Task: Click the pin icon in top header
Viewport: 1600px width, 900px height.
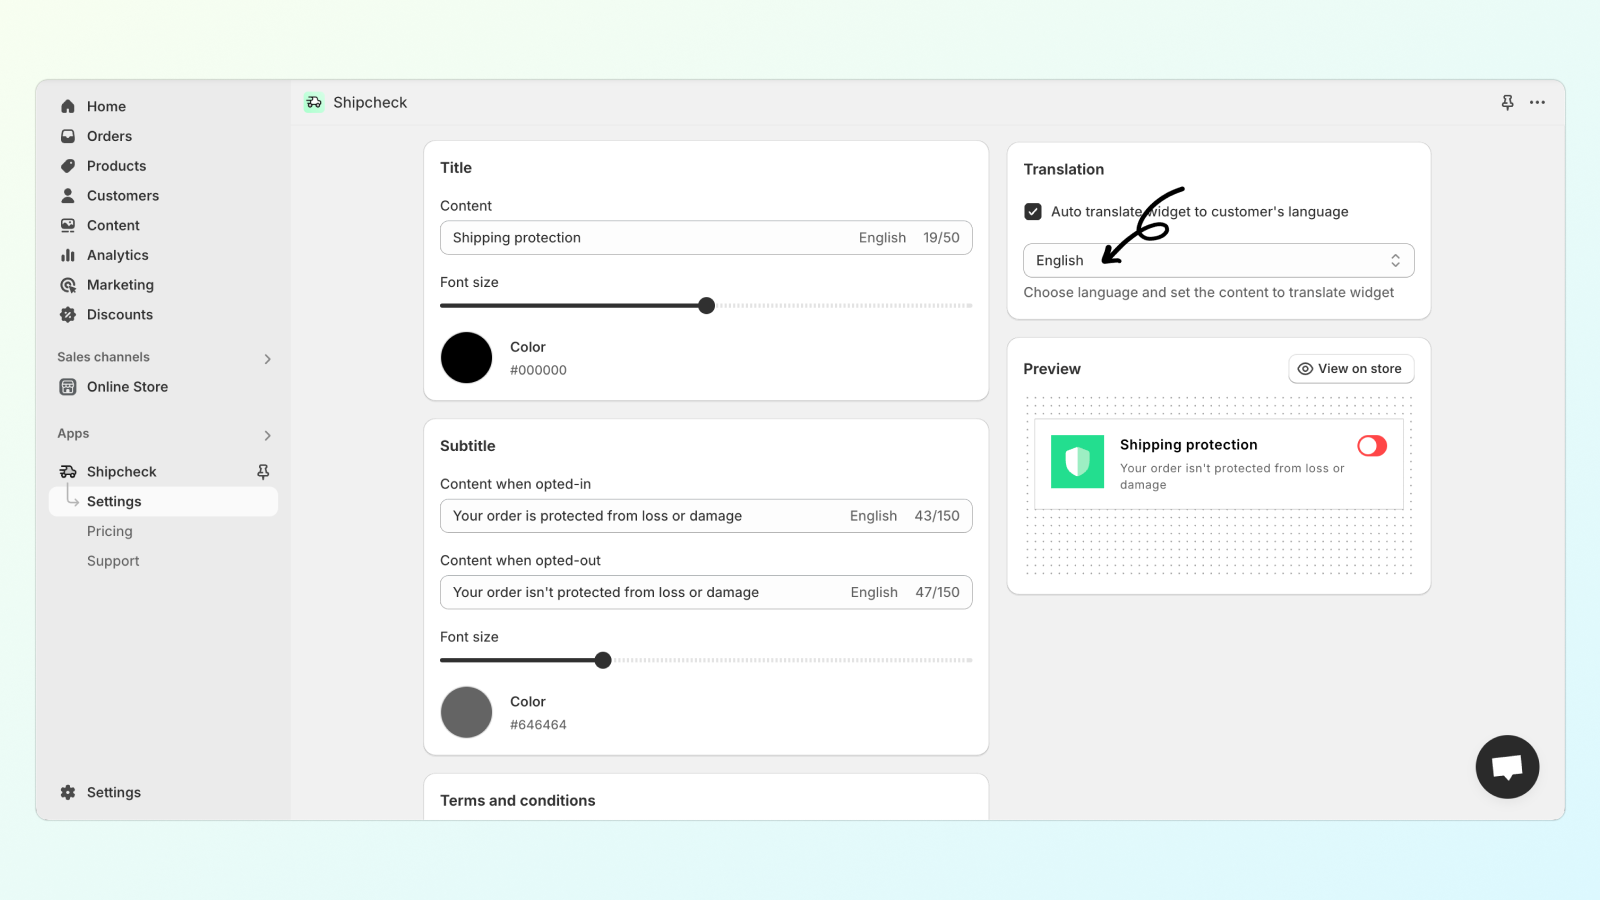Action: [x=1508, y=102]
